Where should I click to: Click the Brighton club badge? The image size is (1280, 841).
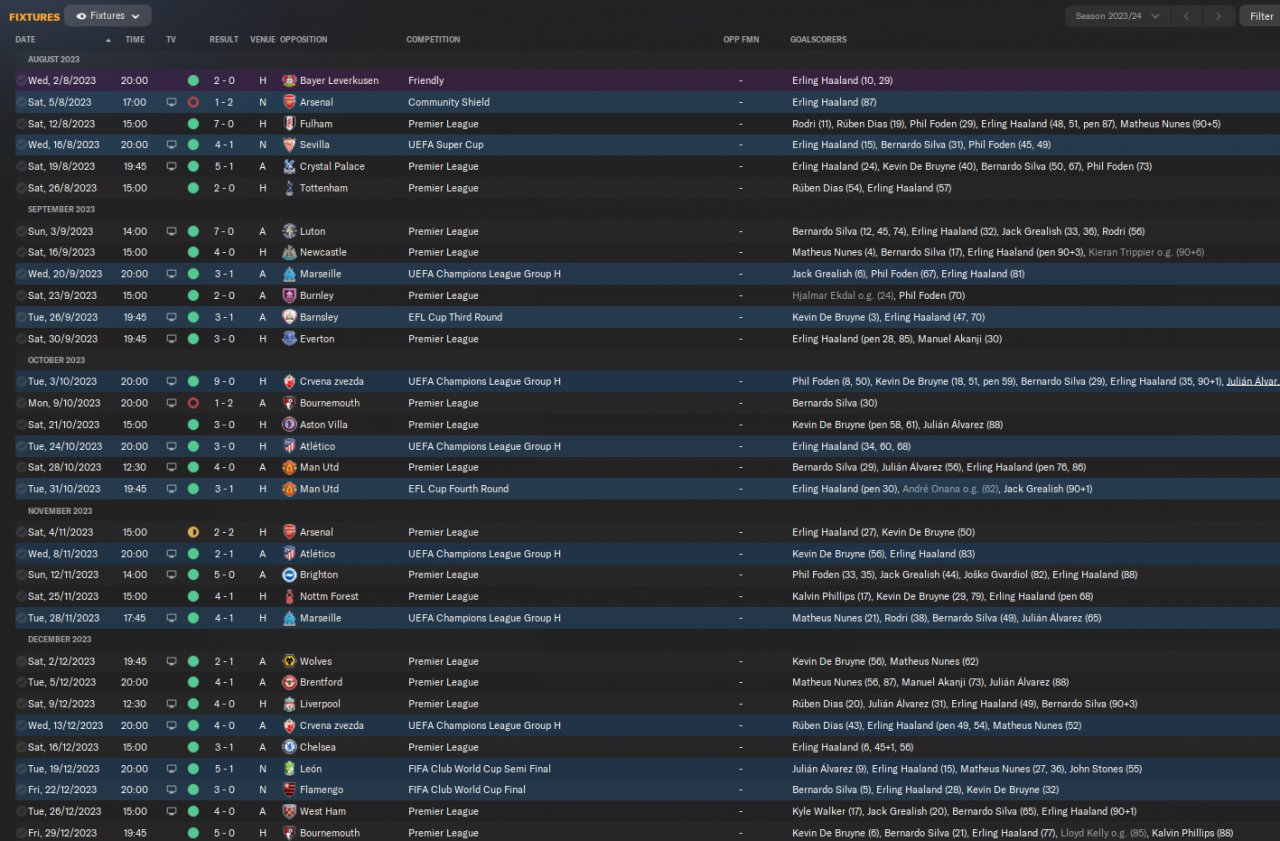point(289,575)
